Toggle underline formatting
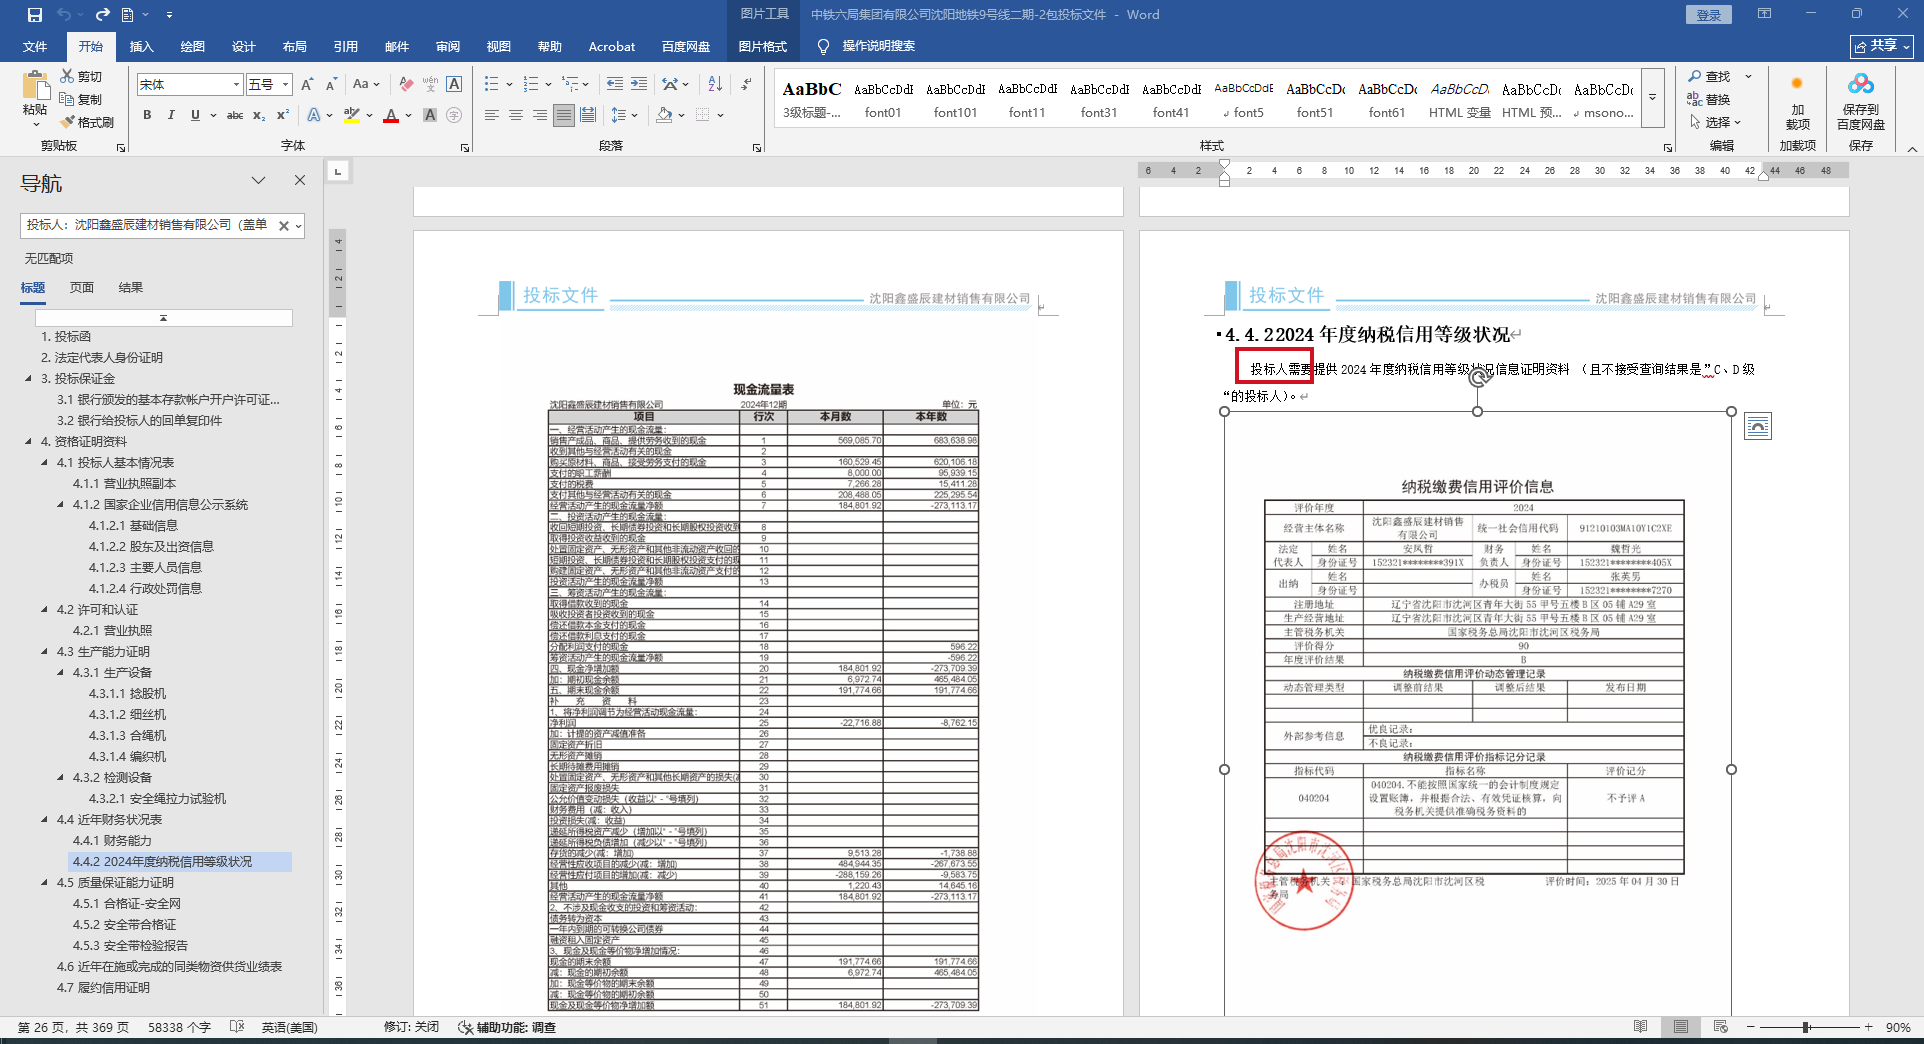The height and width of the screenshot is (1044, 1924). (195, 115)
